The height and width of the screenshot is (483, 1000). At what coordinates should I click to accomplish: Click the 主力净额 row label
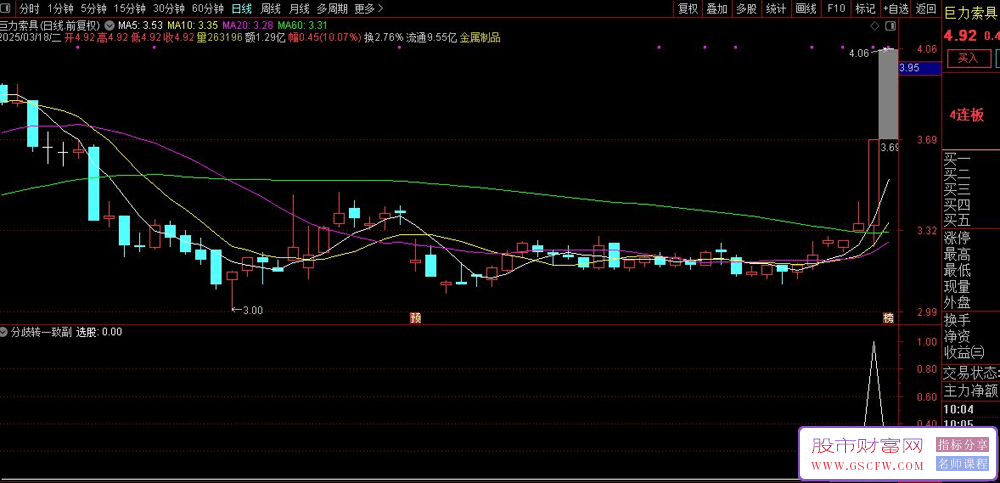coord(971,390)
